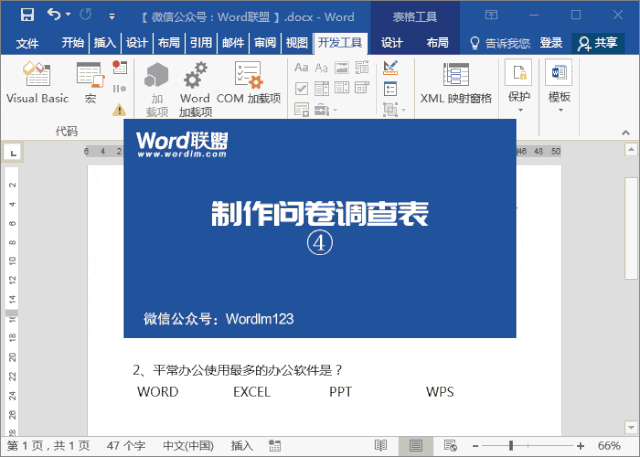Open the XML 映射窗格 pane
The height and width of the screenshot is (457, 640).
pyautogui.click(x=456, y=83)
